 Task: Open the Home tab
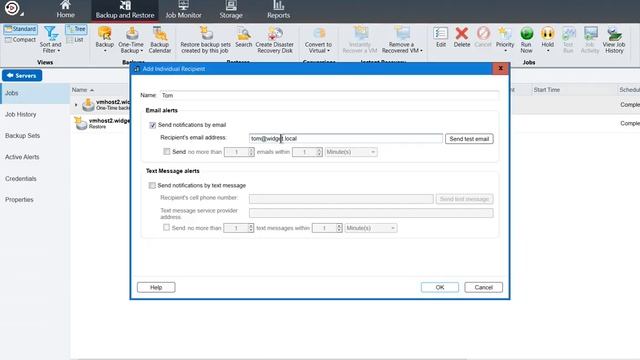(65, 10)
